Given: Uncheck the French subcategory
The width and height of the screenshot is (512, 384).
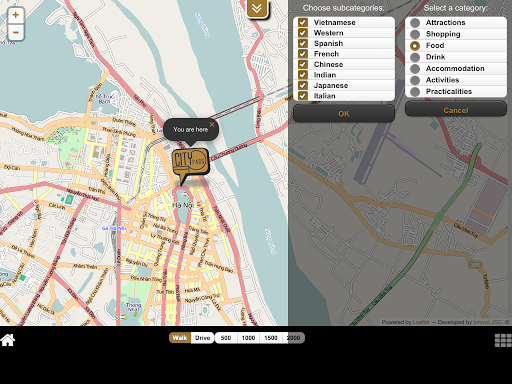Looking at the screenshot, I should 303,54.
